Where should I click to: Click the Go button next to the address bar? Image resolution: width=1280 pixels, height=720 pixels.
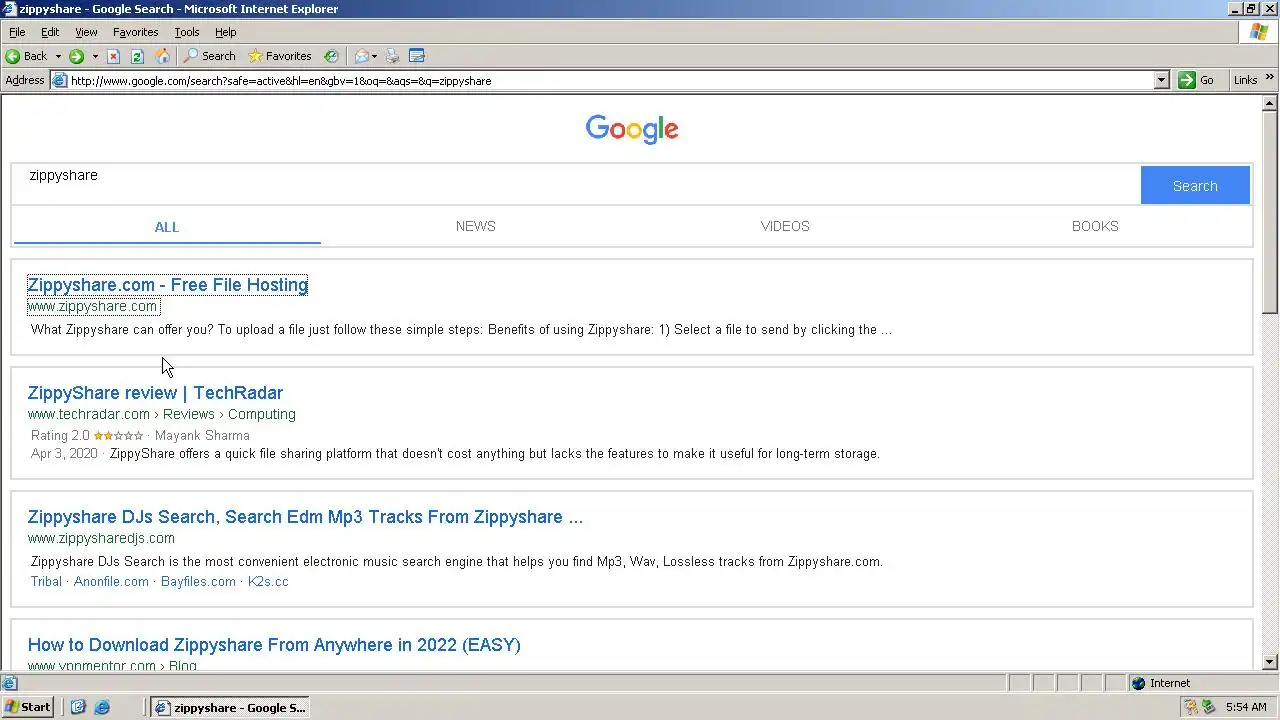(x=1197, y=80)
